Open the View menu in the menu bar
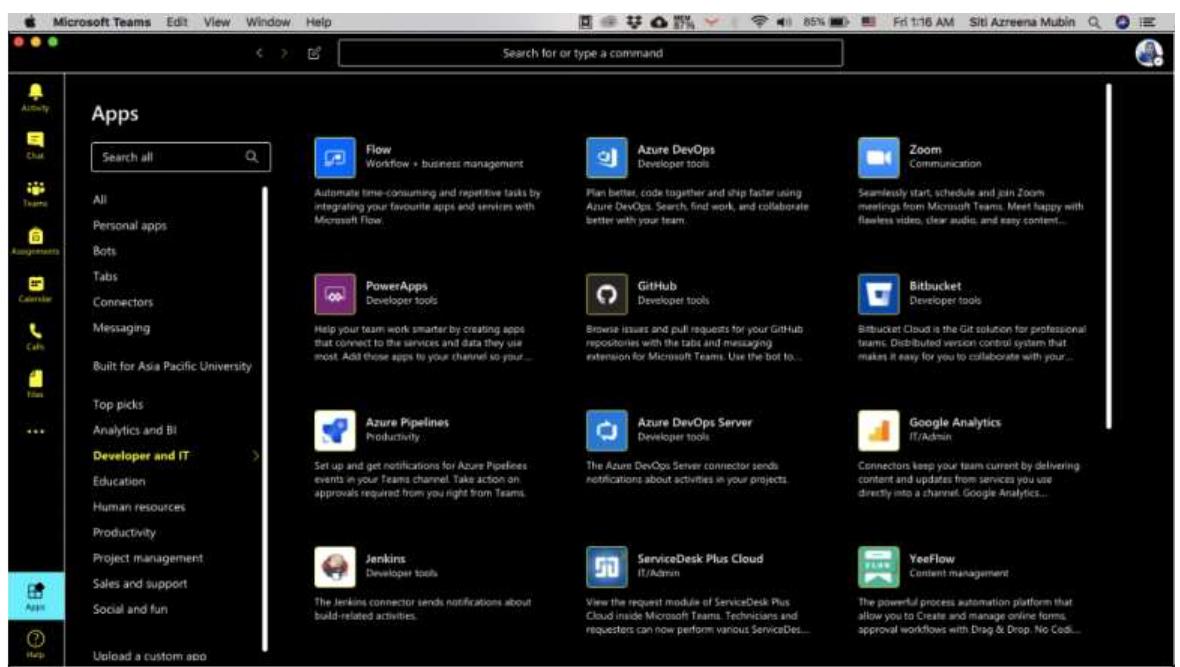 [217, 22]
